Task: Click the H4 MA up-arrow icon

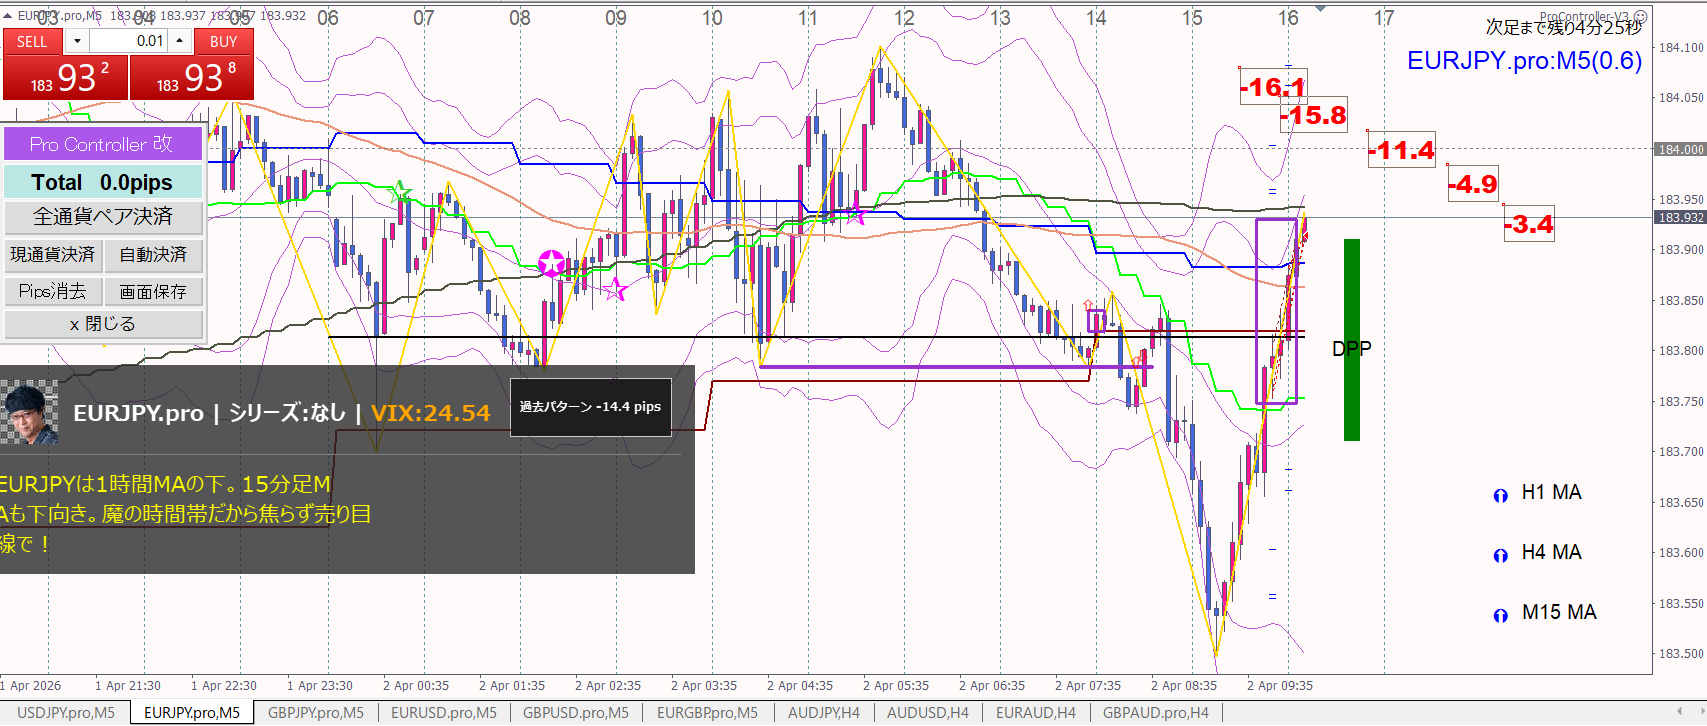Action: coord(1500,555)
